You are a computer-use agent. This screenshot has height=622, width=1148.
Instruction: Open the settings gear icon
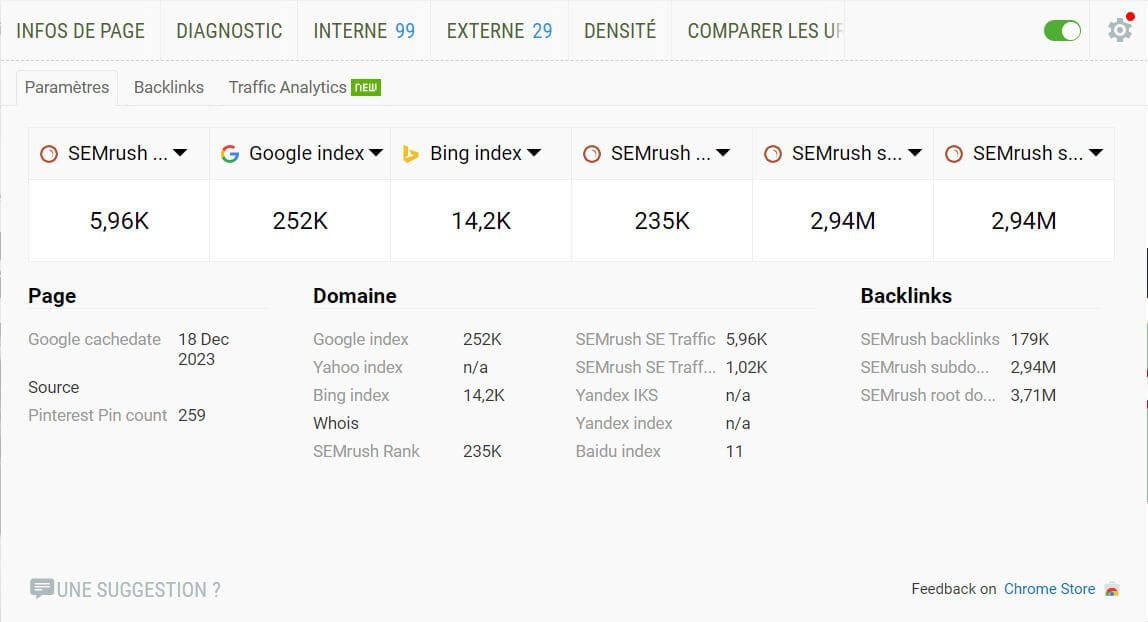pos(1119,30)
